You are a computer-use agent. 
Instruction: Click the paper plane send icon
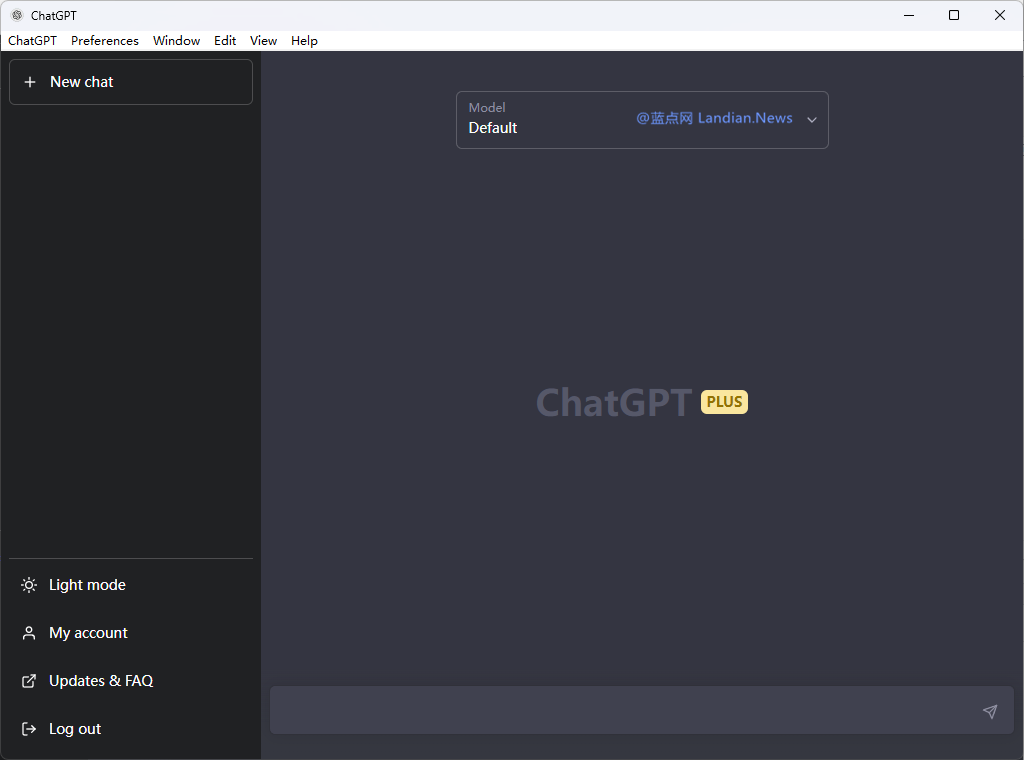[x=990, y=711]
